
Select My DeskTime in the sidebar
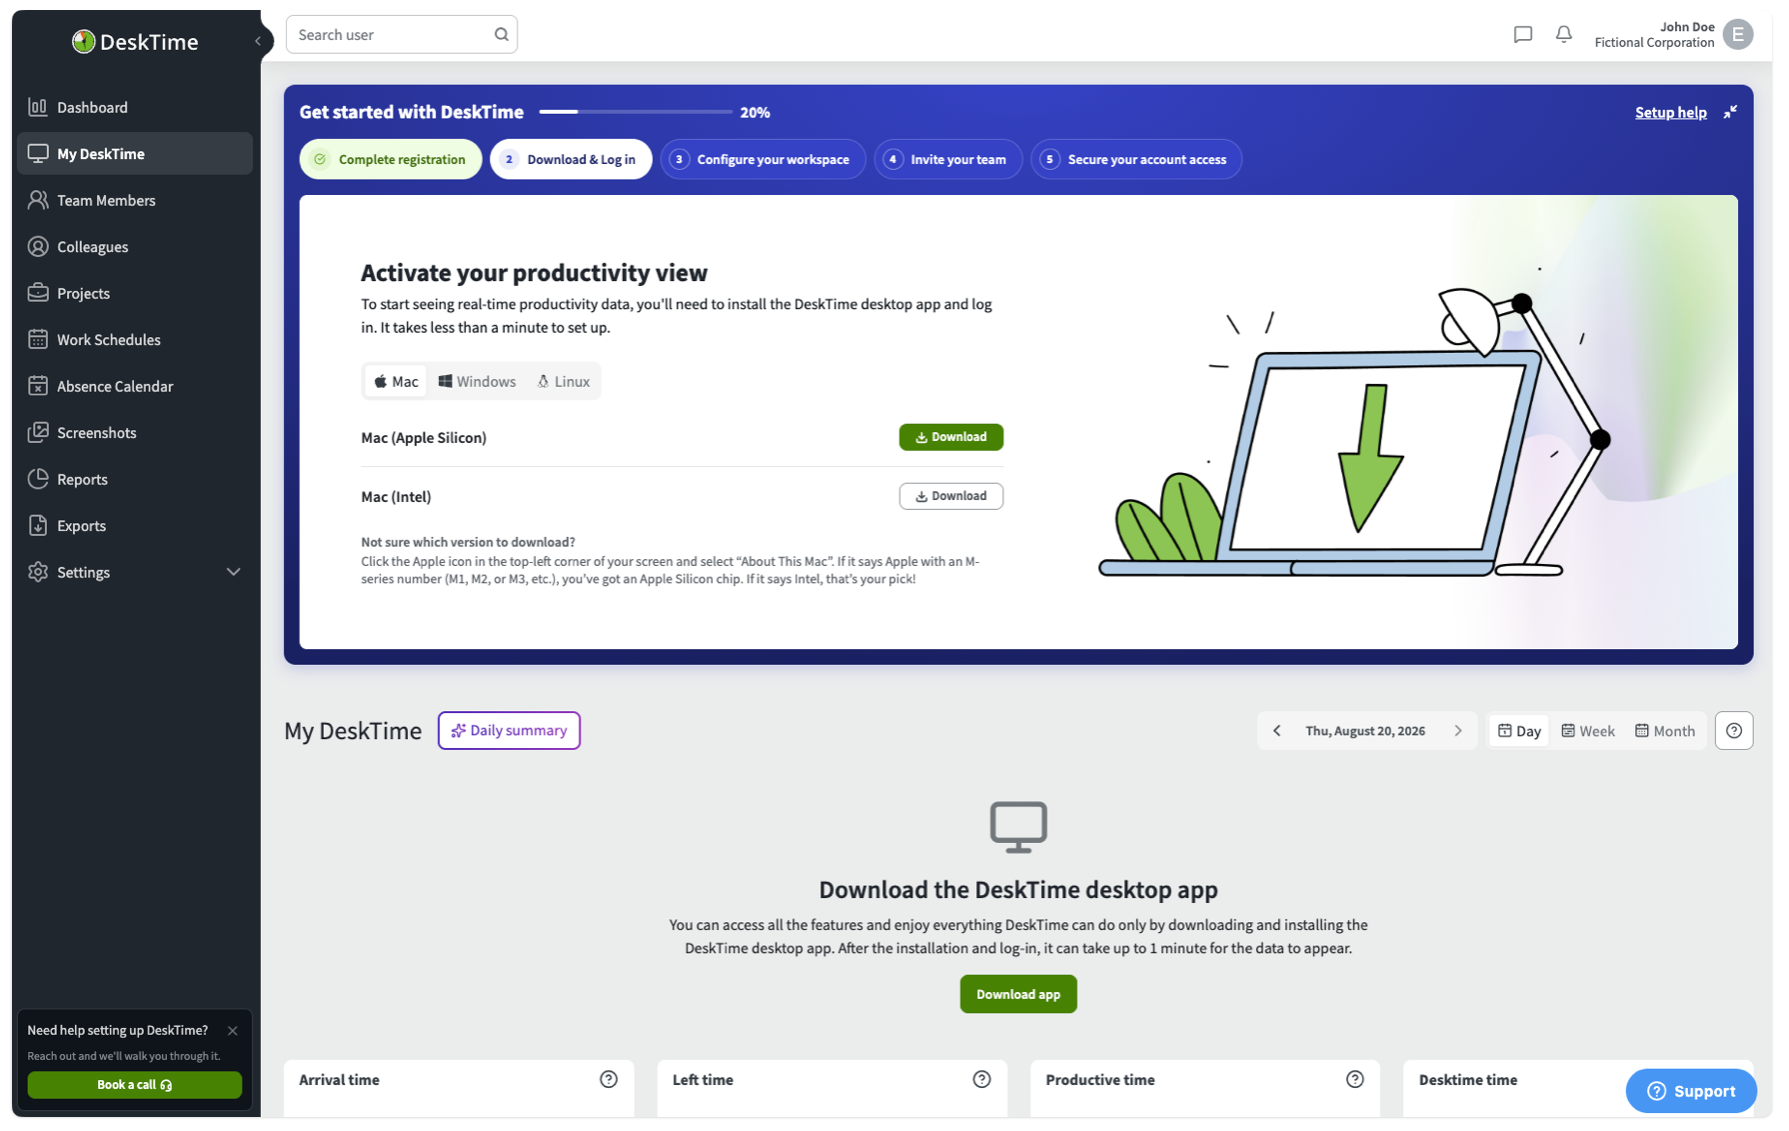134,154
